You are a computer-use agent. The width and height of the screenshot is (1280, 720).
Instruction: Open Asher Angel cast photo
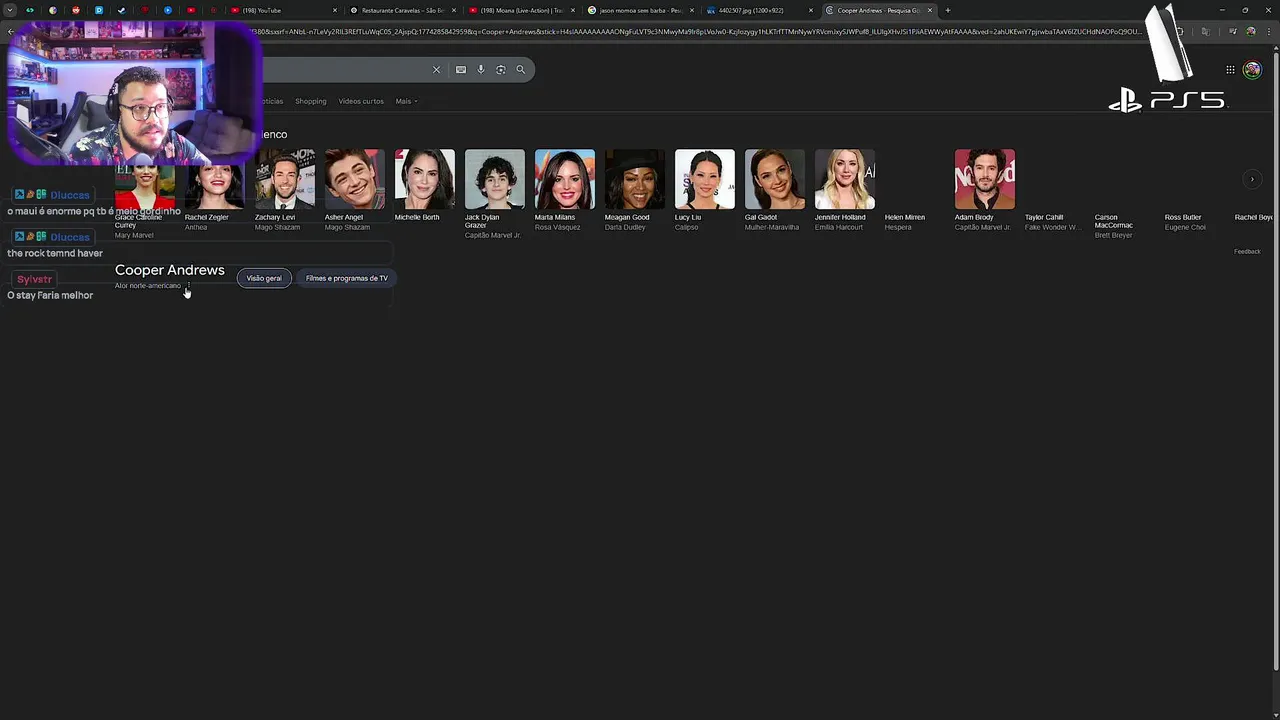355,179
